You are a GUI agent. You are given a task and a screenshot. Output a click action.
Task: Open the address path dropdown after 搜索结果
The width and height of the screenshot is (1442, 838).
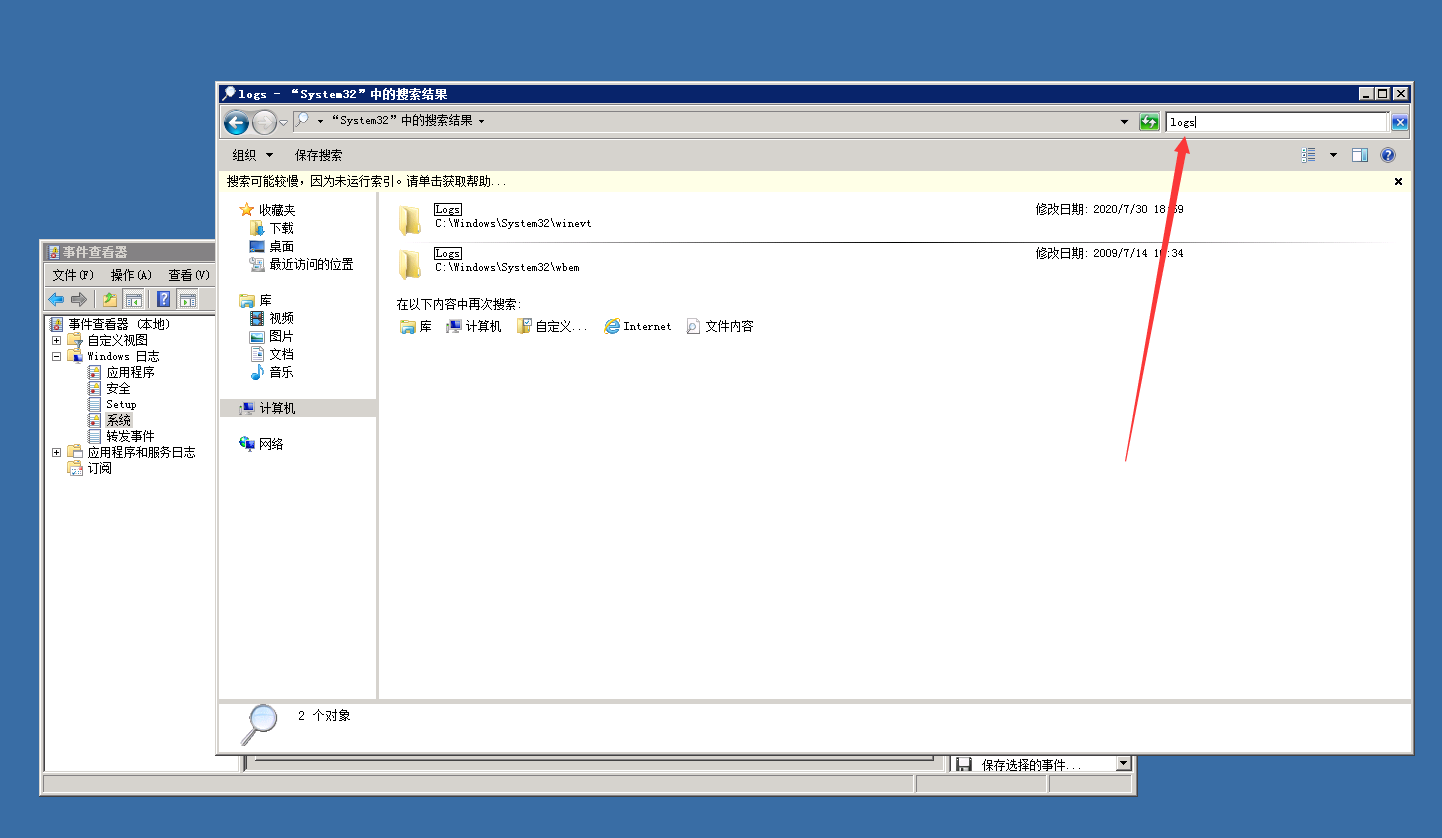481,122
